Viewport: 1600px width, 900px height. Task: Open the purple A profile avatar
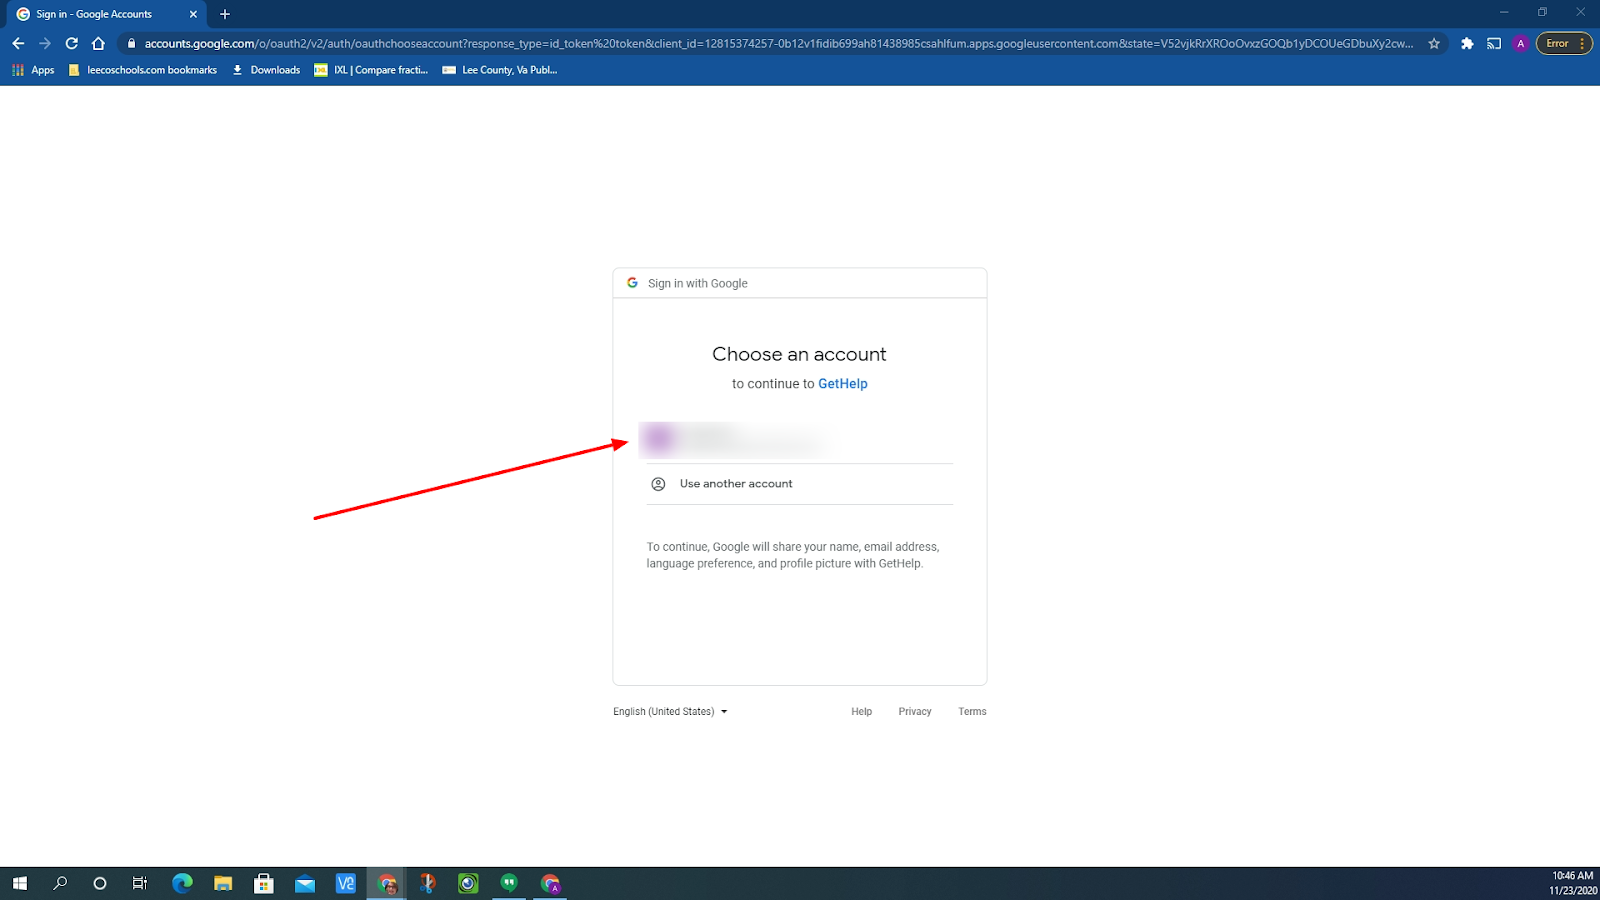1521,43
